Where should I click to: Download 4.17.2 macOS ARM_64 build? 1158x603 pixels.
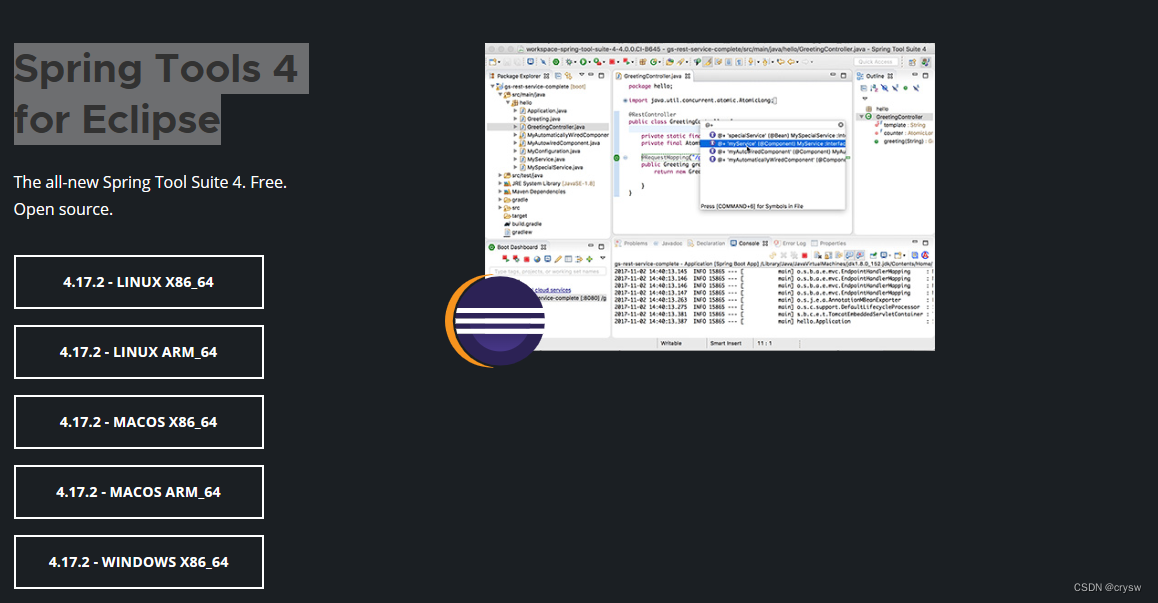point(139,492)
